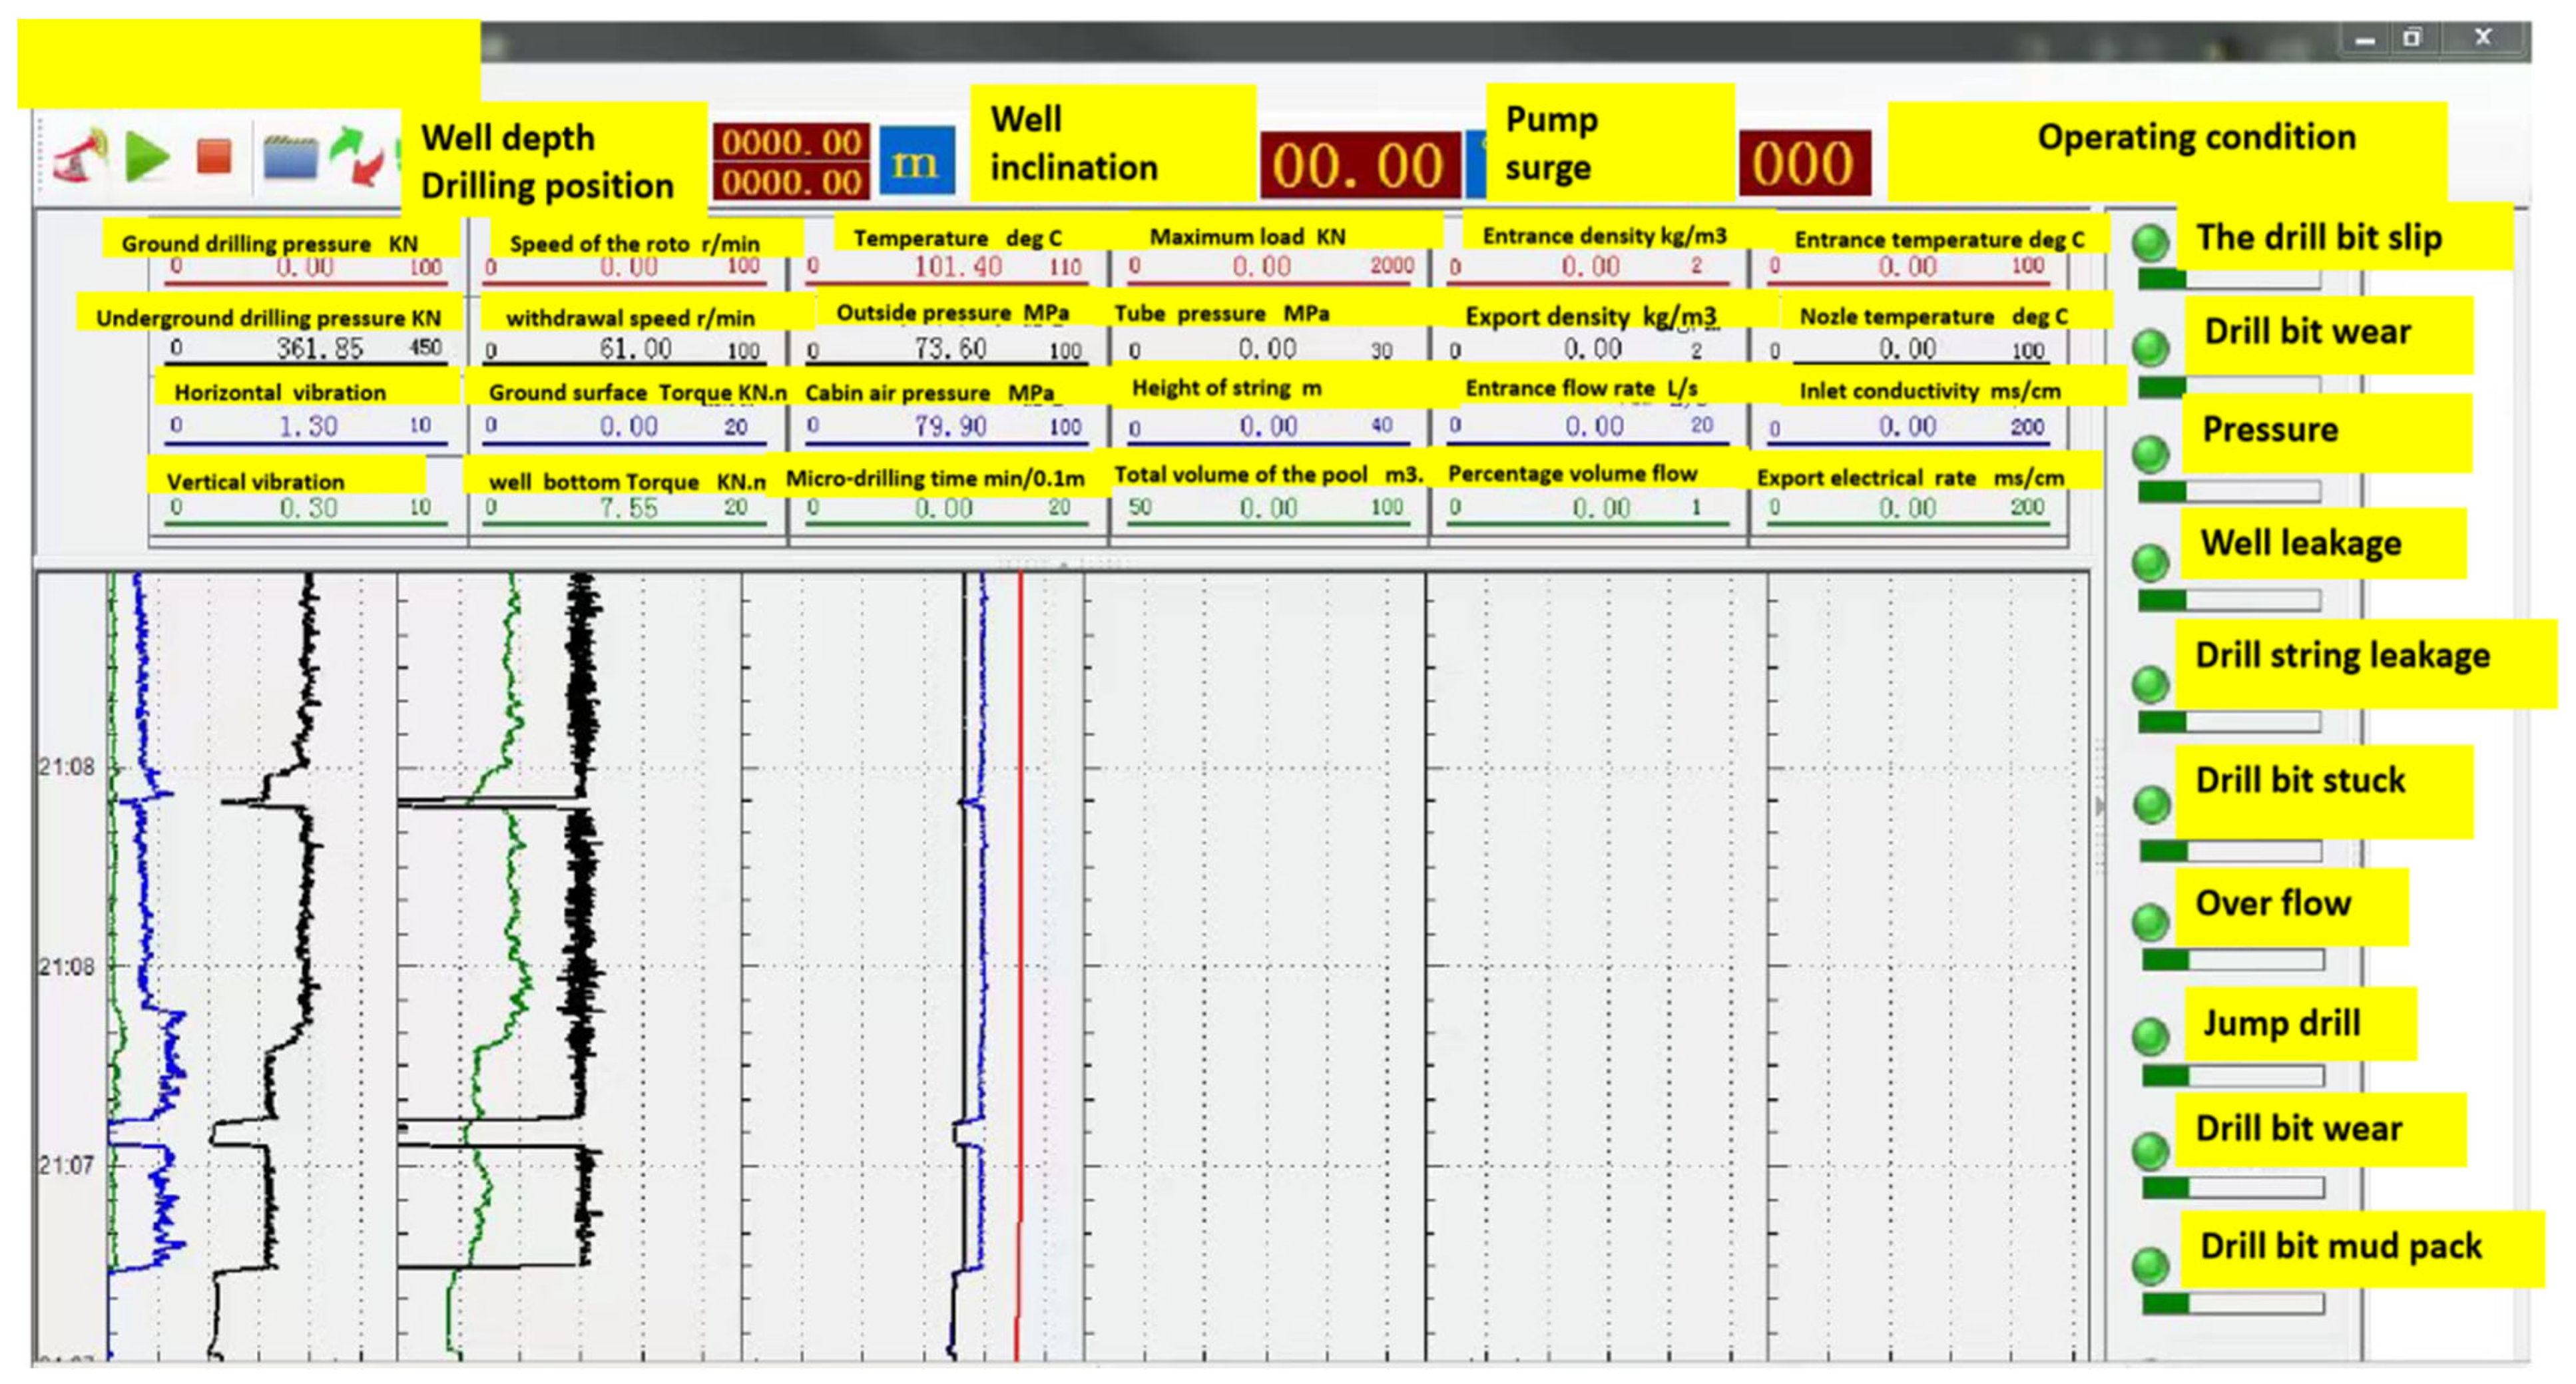Screen dimensions: 2576x1384
Task: Click the Underground drilling pressure value 361.85
Action: (x=320, y=348)
